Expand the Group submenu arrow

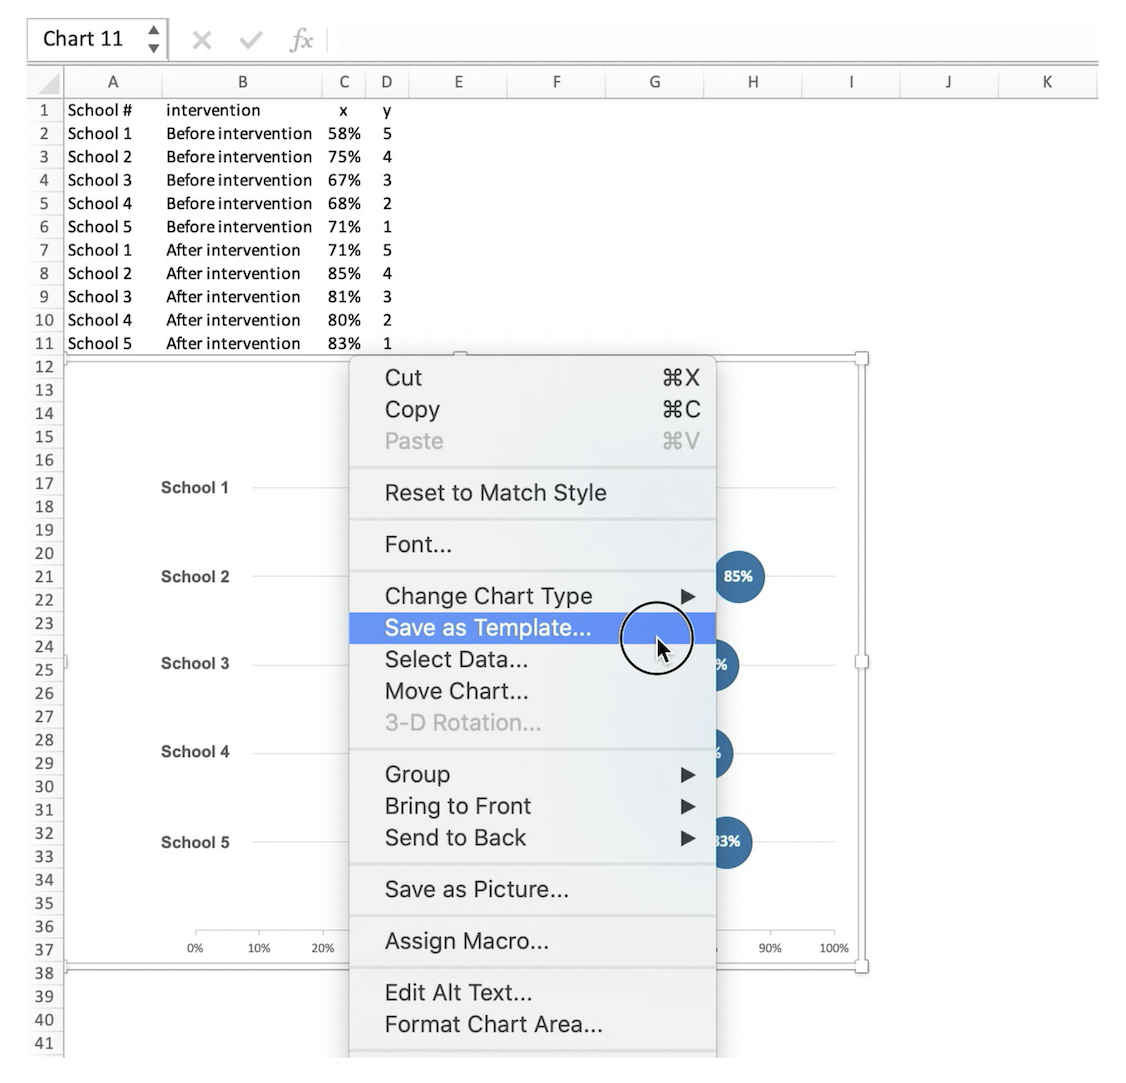[688, 775]
